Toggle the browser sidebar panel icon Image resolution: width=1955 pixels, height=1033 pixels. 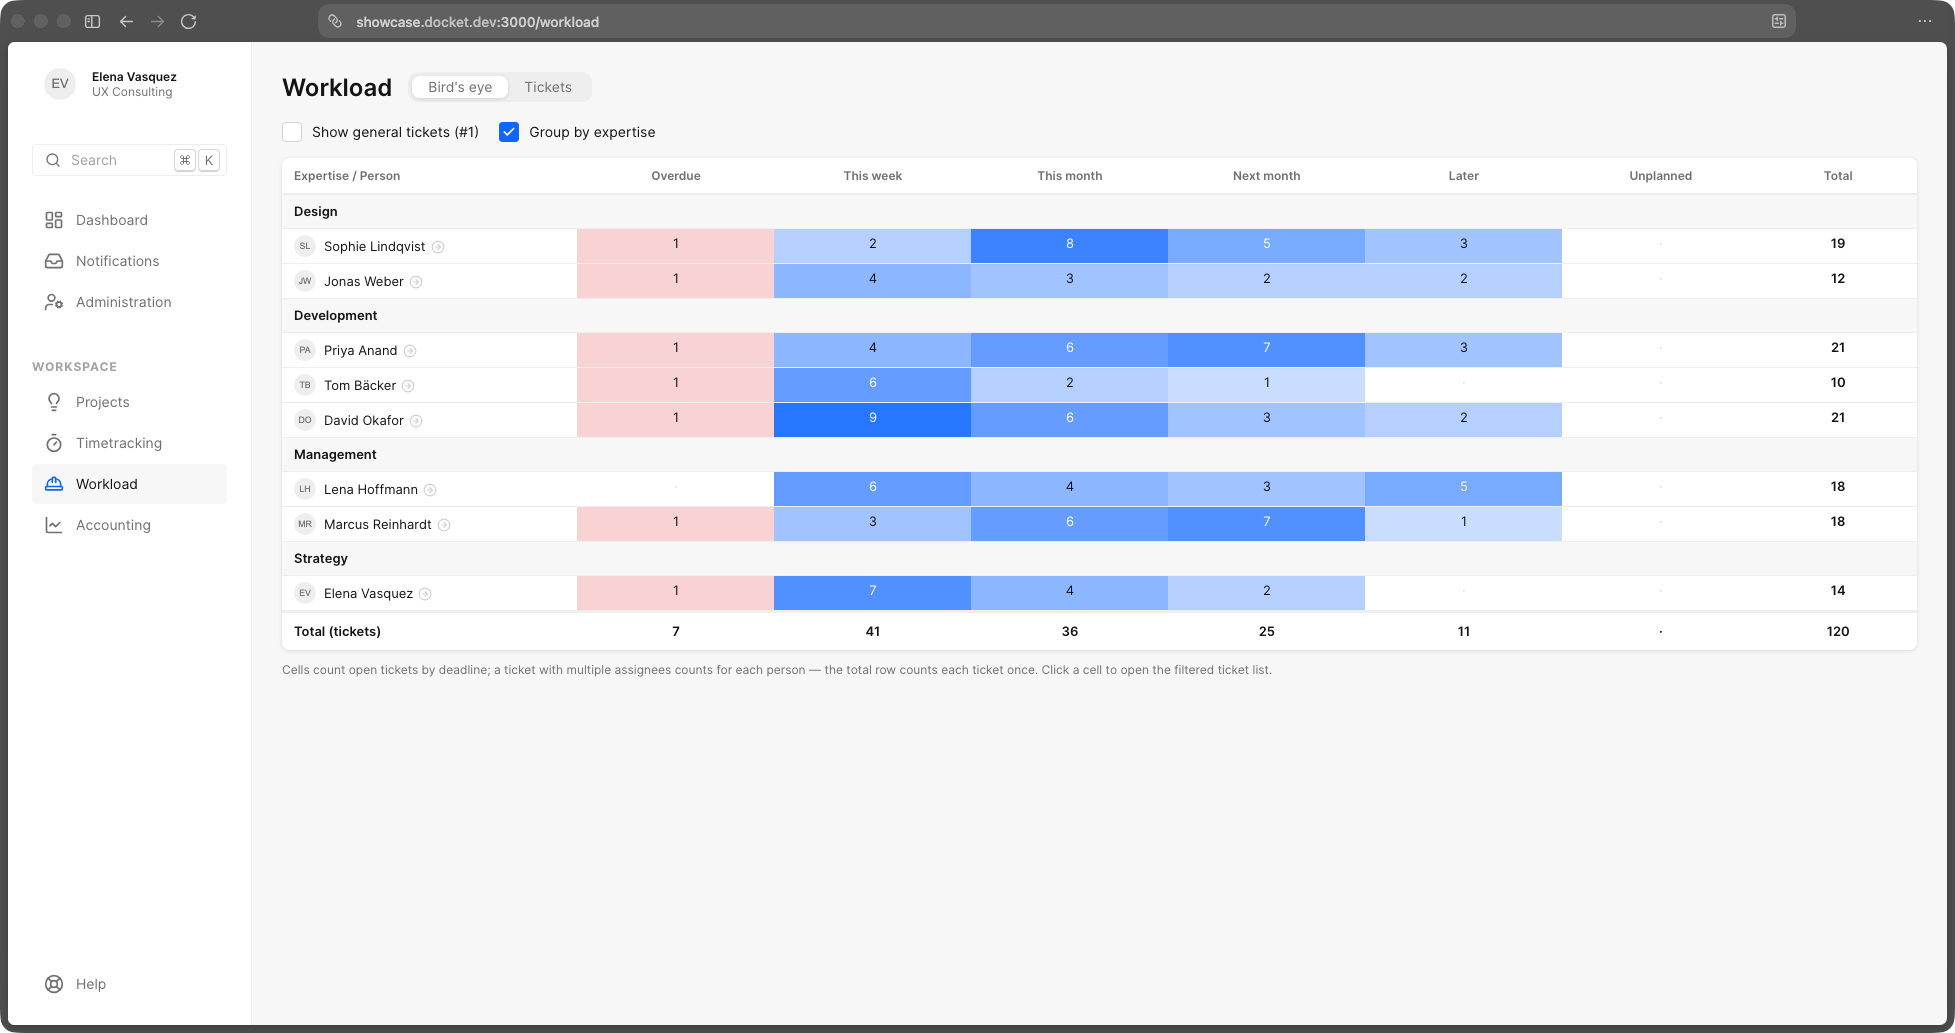coord(92,21)
